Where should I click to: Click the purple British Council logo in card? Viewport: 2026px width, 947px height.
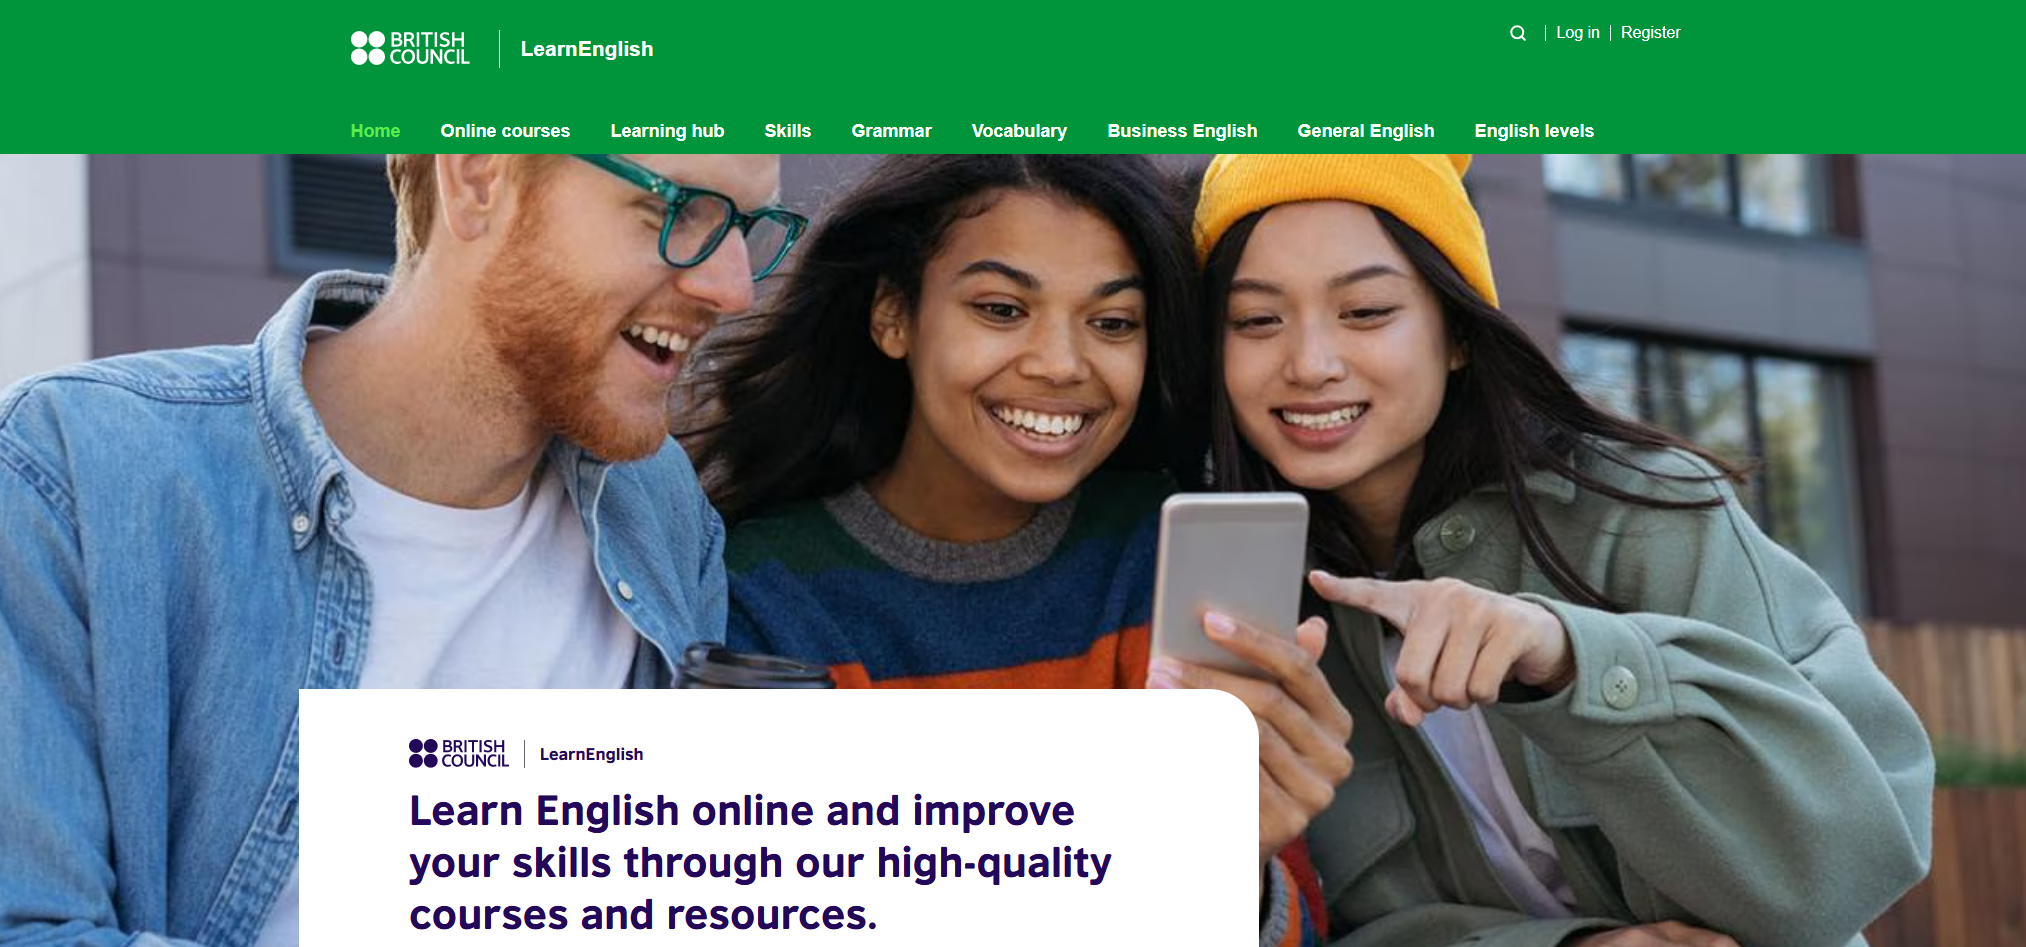point(459,754)
